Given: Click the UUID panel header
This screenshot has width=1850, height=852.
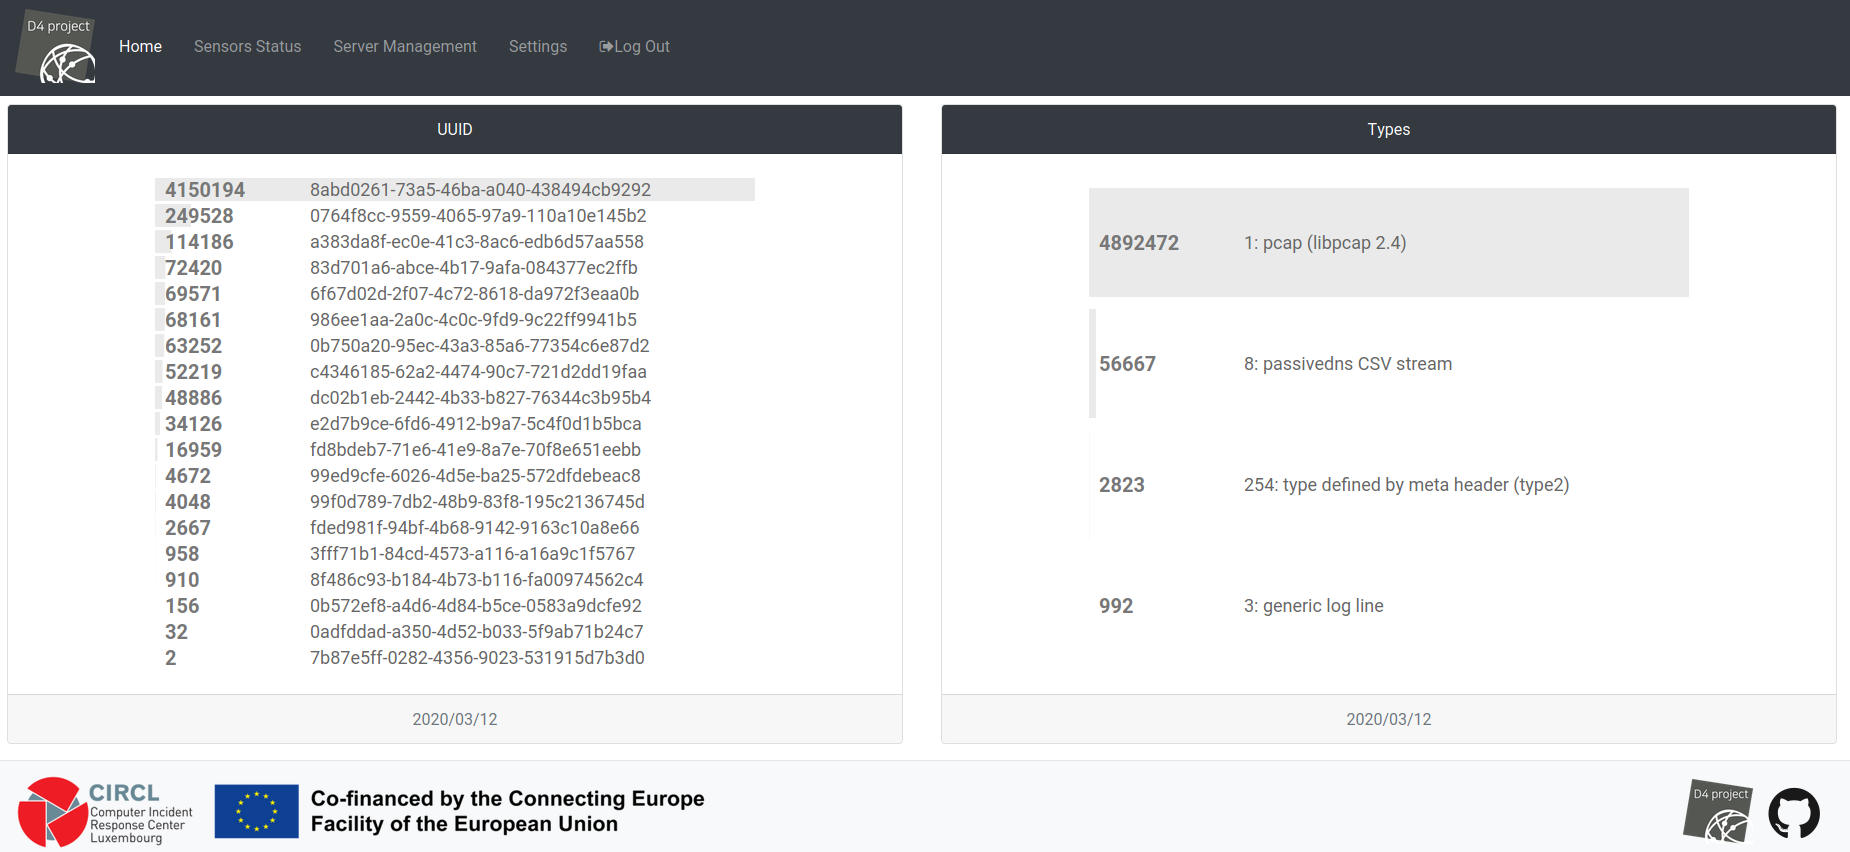Looking at the screenshot, I should [x=455, y=130].
